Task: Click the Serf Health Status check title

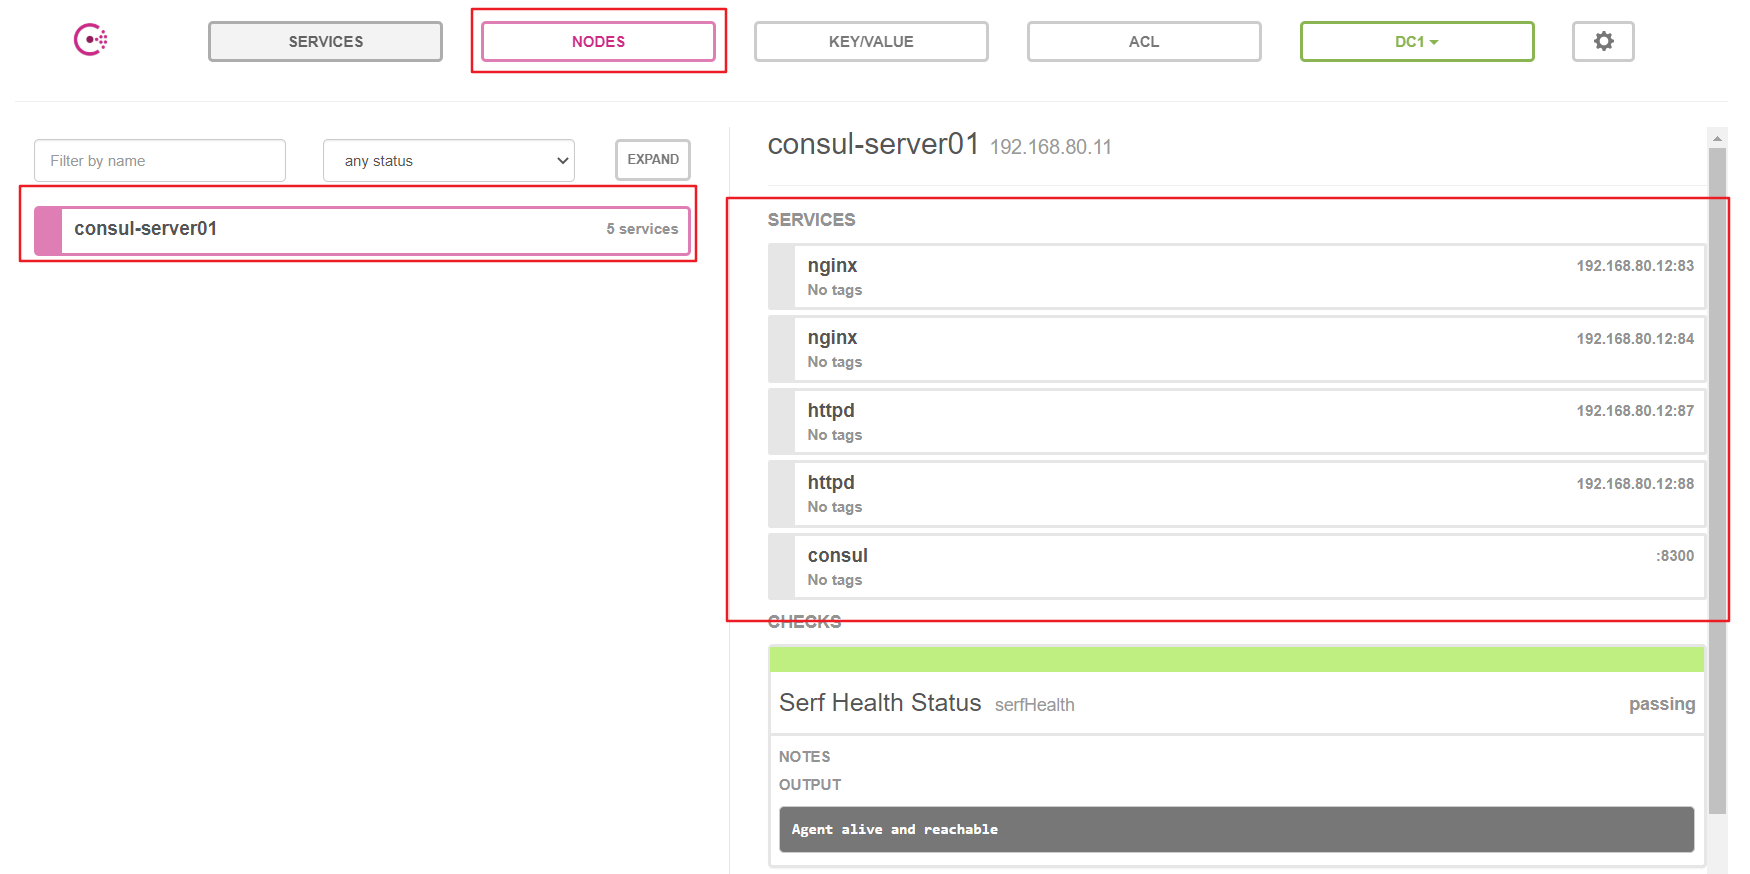Action: (x=880, y=703)
